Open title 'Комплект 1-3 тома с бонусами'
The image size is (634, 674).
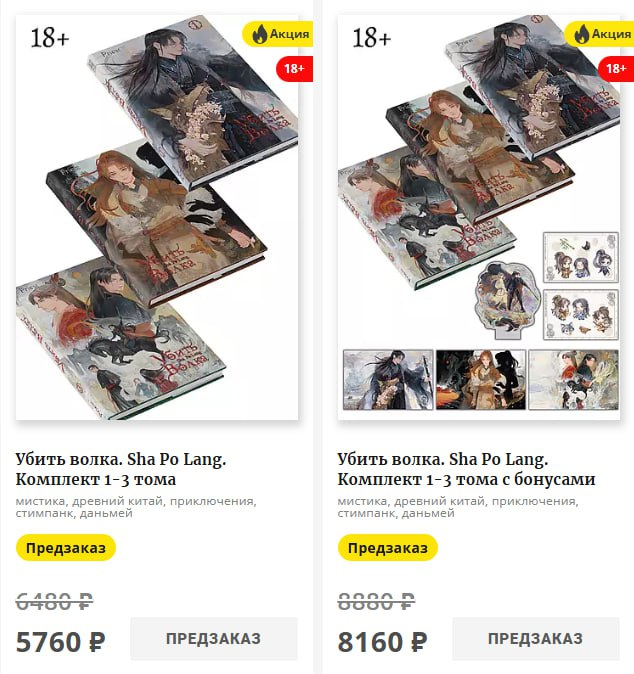click(466, 469)
